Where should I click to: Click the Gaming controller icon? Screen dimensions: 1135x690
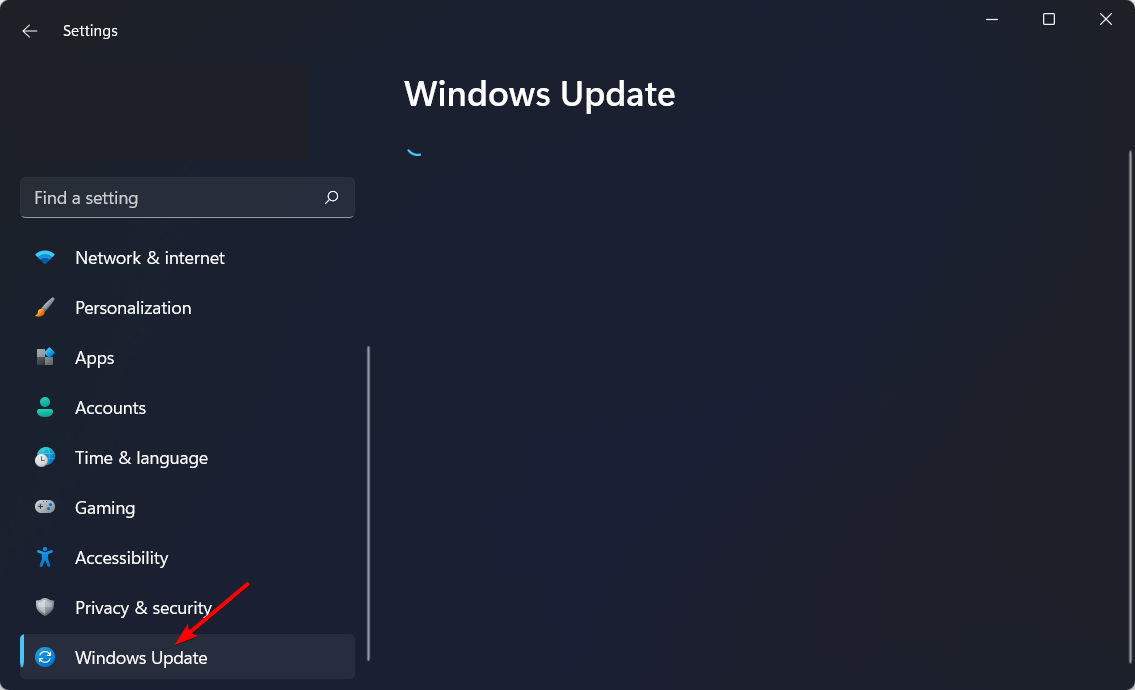tap(45, 507)
